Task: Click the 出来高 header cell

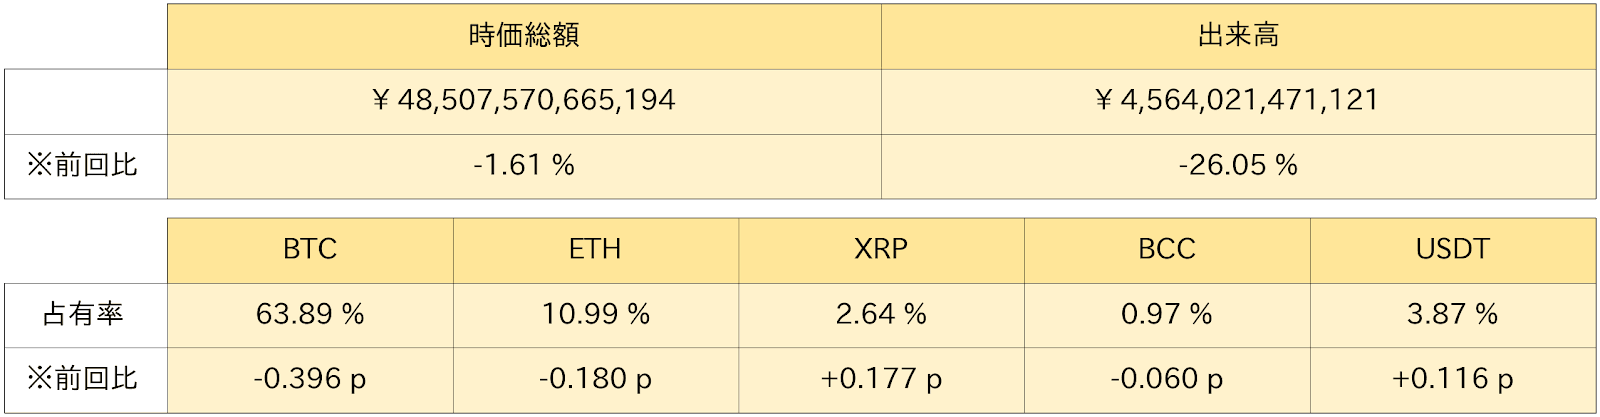Action: click(1238, 36)
